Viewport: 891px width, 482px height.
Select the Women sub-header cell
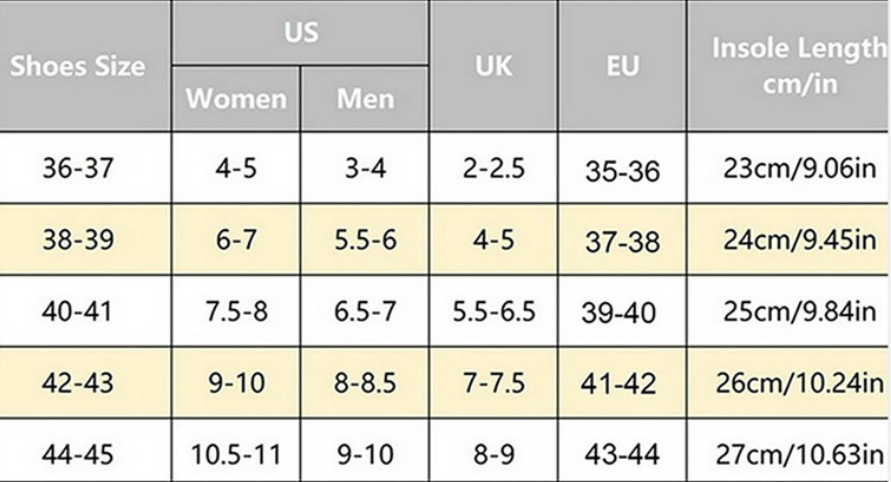pyautogui.click(x=236, y=99)
